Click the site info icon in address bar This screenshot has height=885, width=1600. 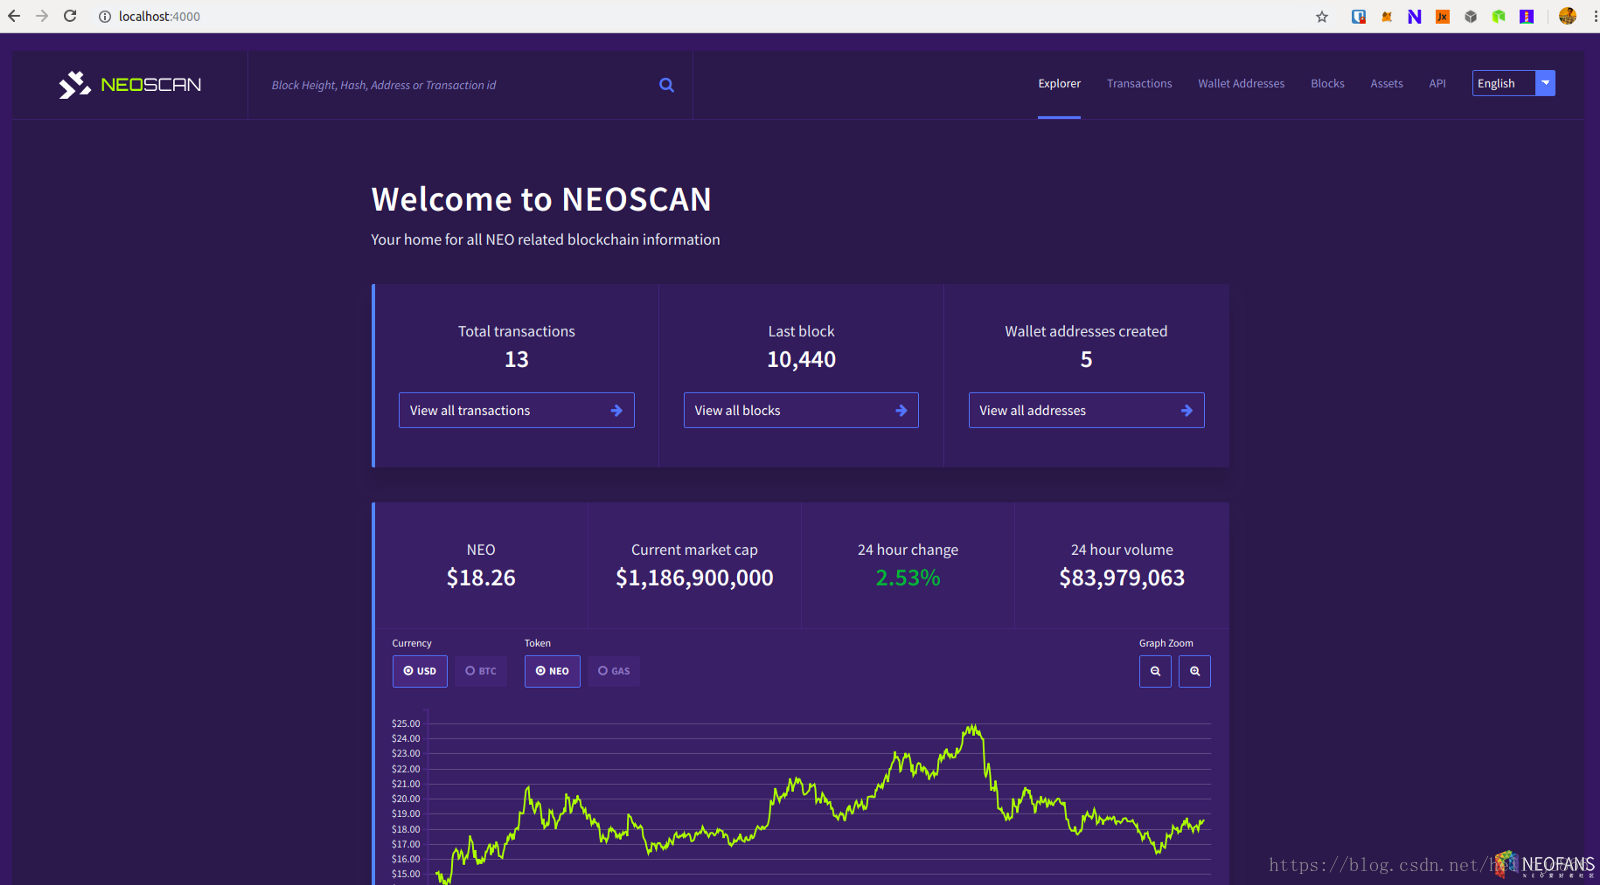coord(104,16)
